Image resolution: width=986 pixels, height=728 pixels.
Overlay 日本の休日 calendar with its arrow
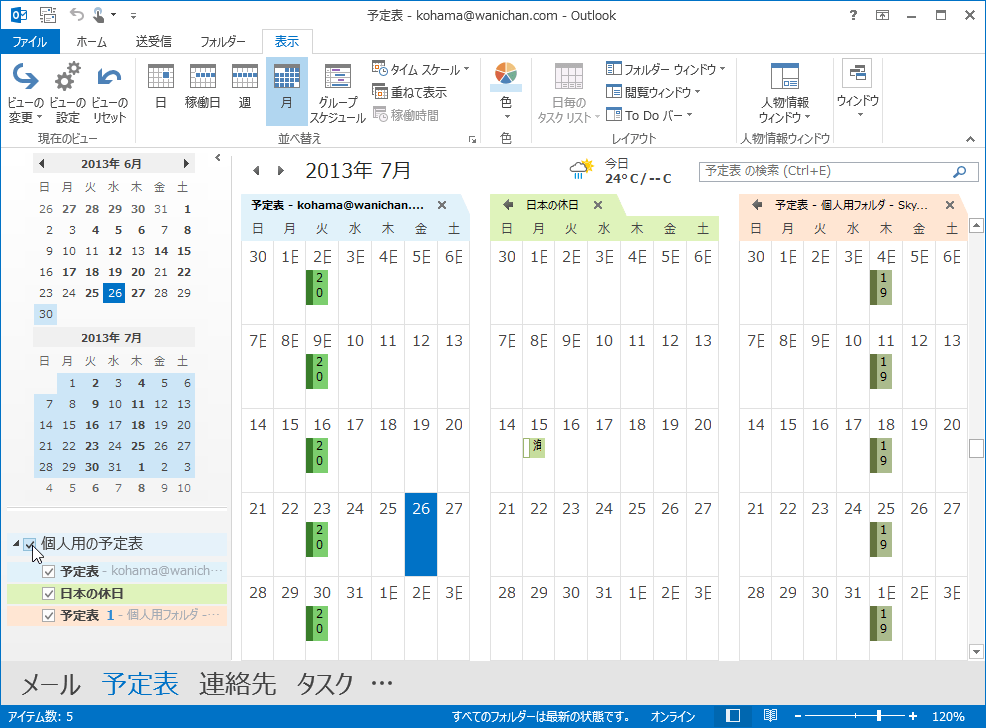point(508,205)
